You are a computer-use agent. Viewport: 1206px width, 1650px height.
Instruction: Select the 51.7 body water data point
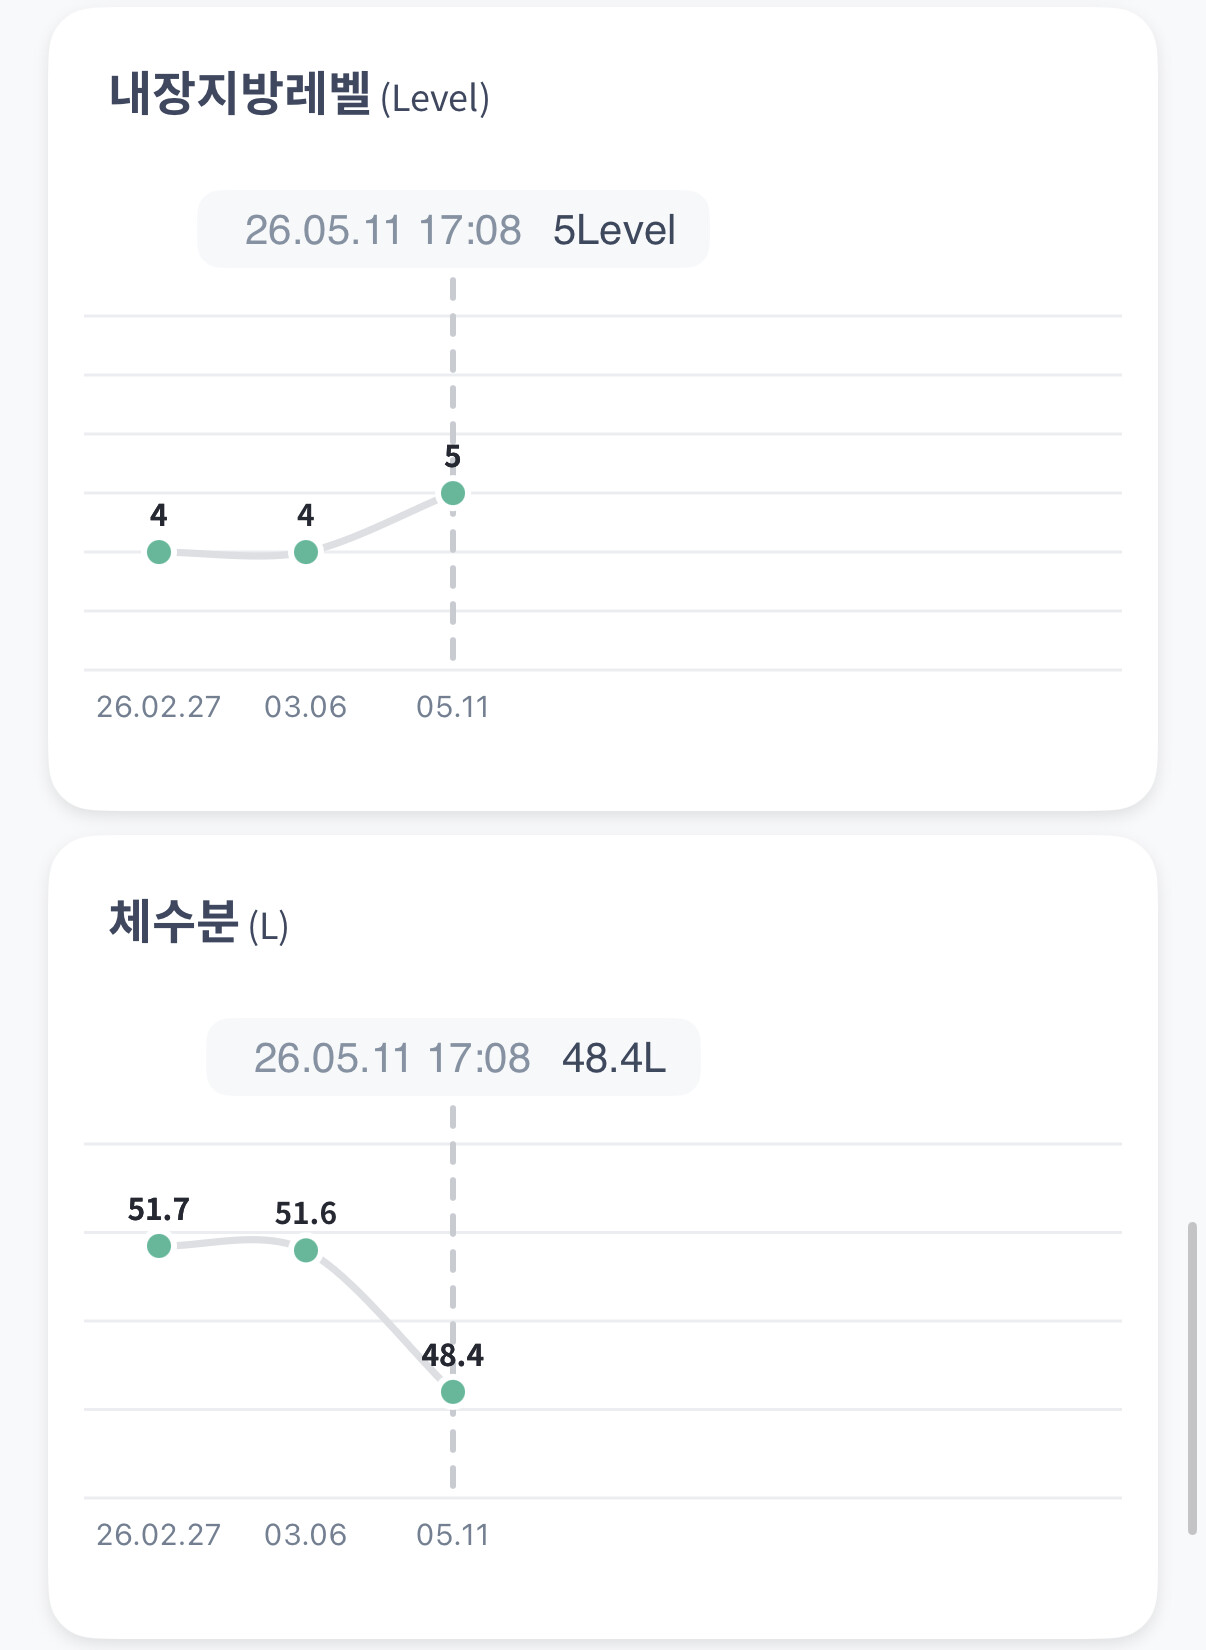tap(159, 1246)
